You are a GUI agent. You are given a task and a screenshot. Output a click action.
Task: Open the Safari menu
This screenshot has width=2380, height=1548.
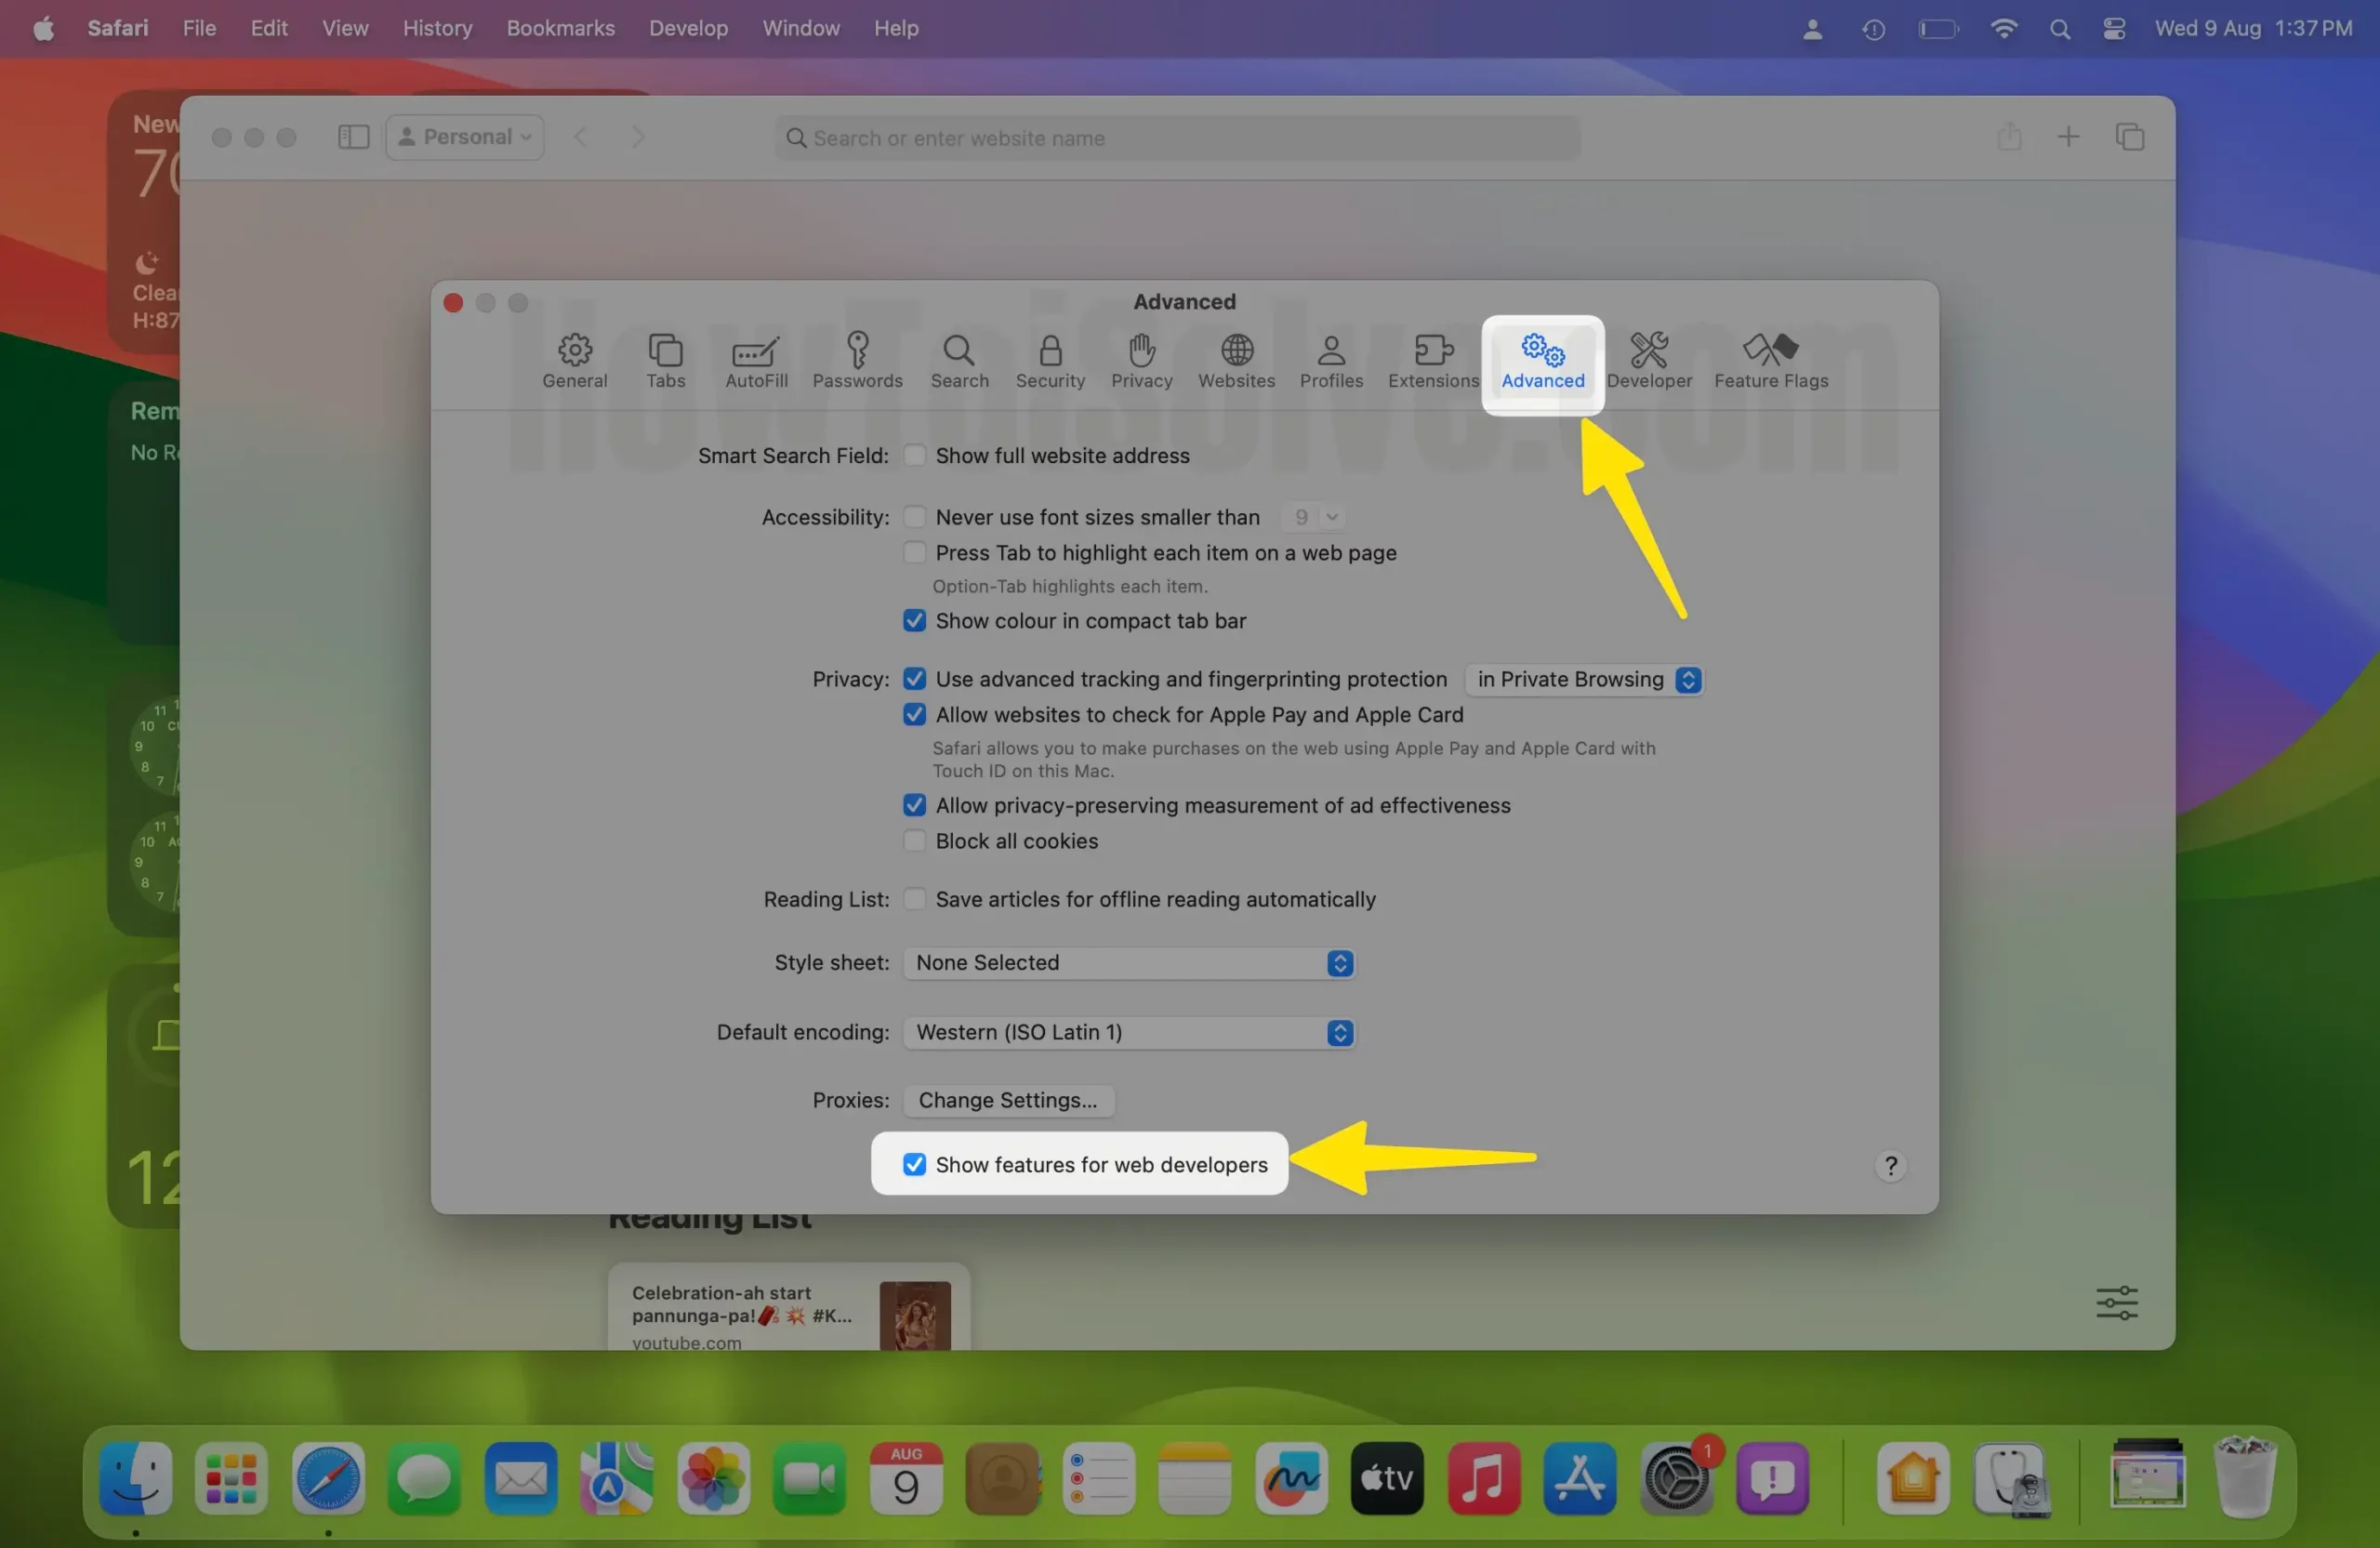[x=118, y=28]
